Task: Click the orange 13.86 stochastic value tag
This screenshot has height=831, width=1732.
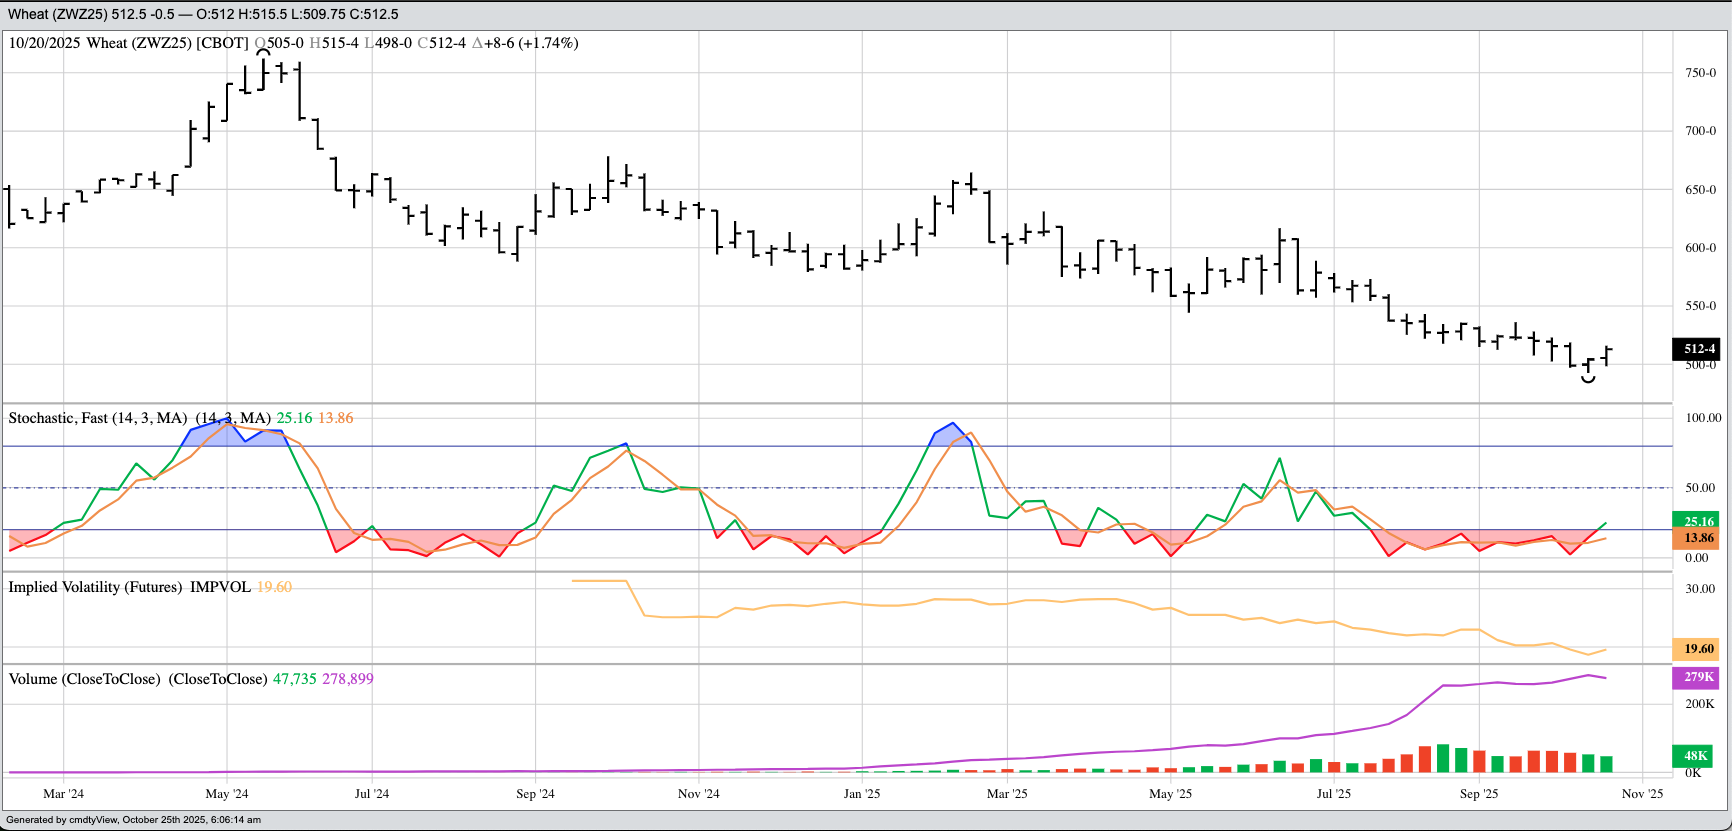Action: click(1698, 538)
